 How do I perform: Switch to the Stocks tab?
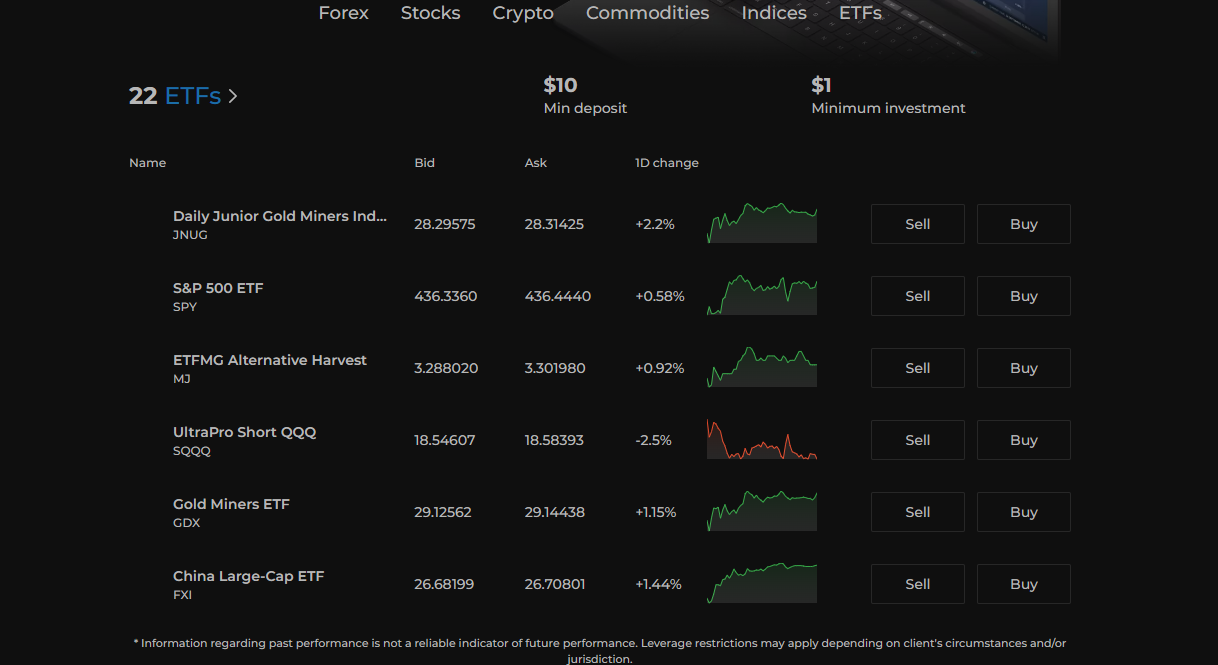point(430,13)
